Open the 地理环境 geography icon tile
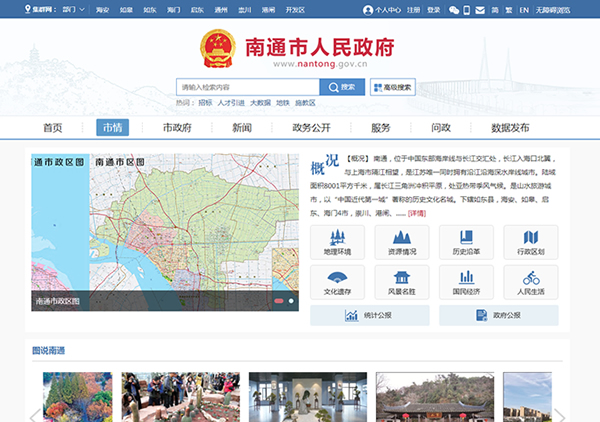The width and height of the screenshot is (600, 422). 337,242
